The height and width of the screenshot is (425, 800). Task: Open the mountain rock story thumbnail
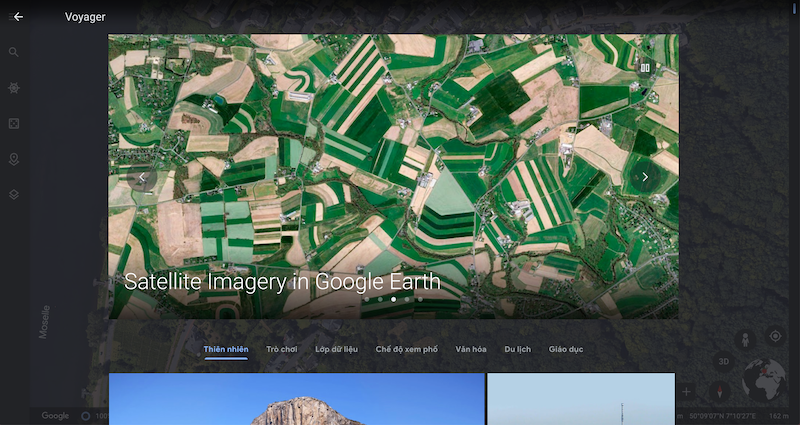[x=296, y=399]
